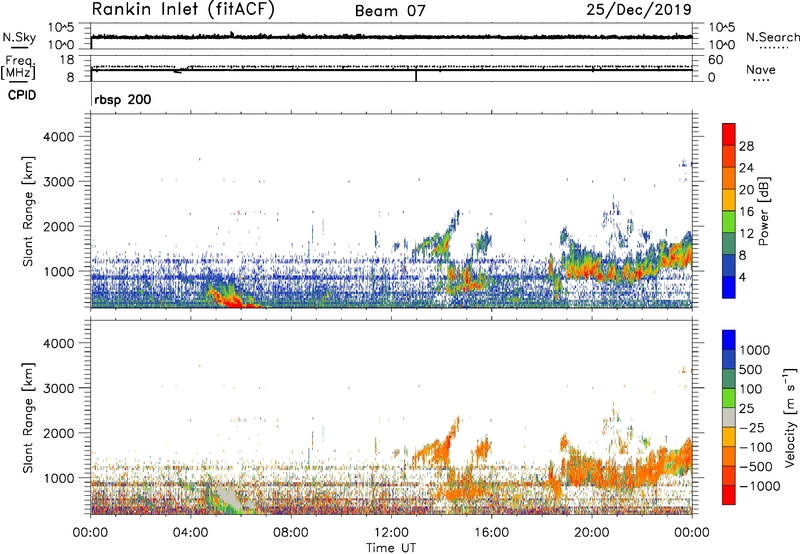
Task: Click the blue bottom of the power colorbar
Action: [729, 288]
